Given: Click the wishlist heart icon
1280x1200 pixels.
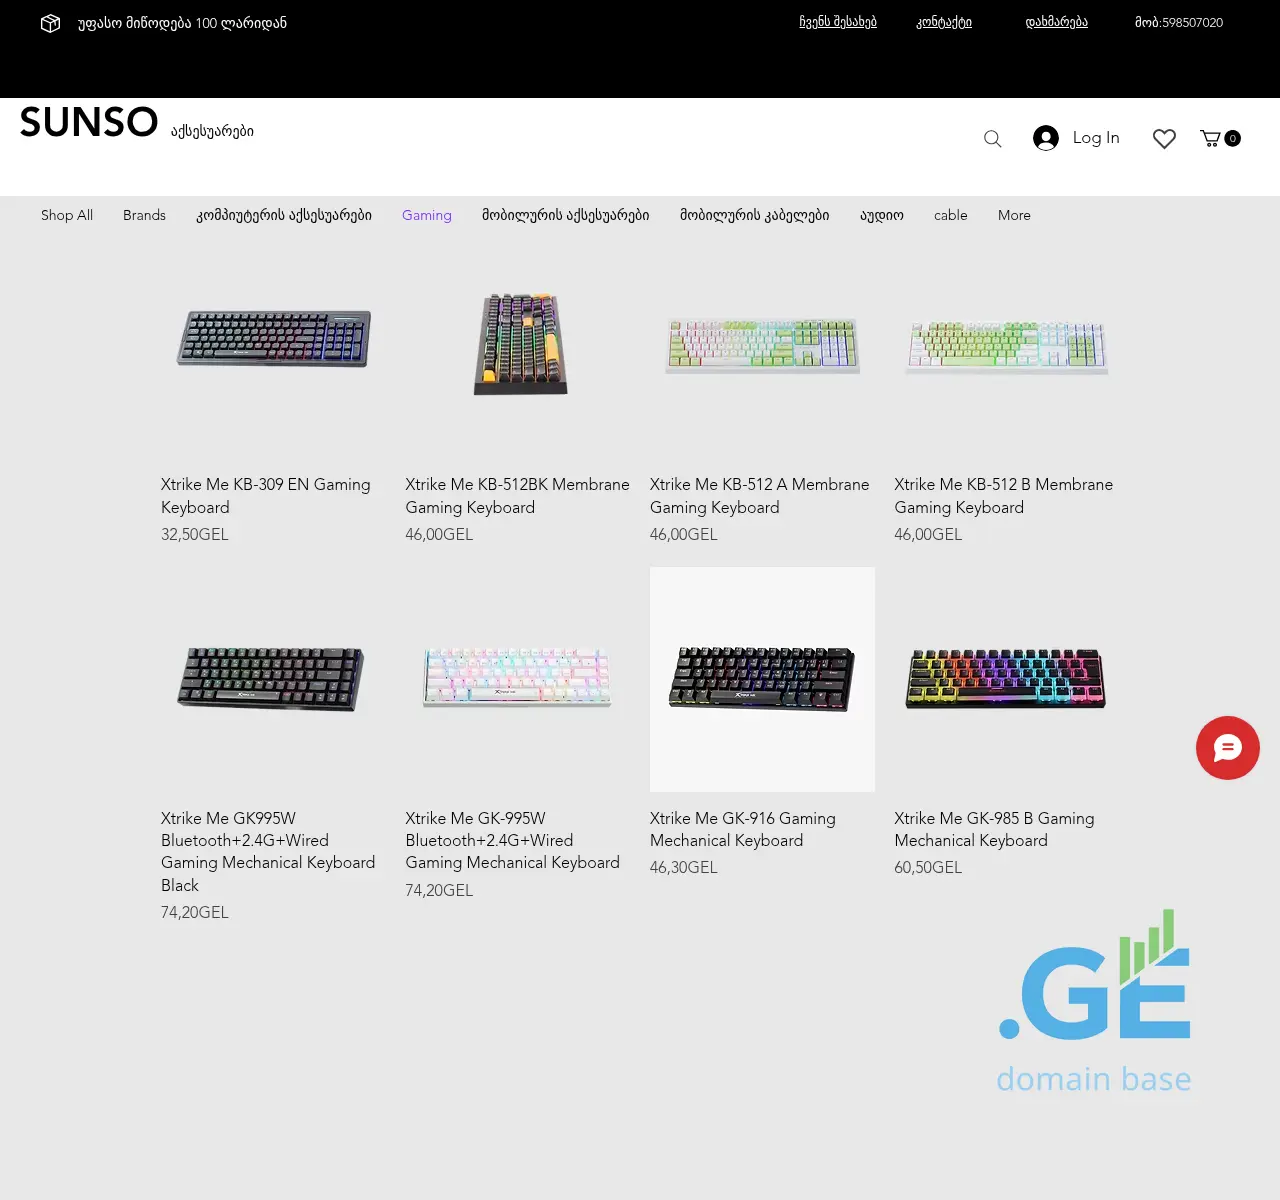Looking at the screenshot, I should coord(1163,138).
